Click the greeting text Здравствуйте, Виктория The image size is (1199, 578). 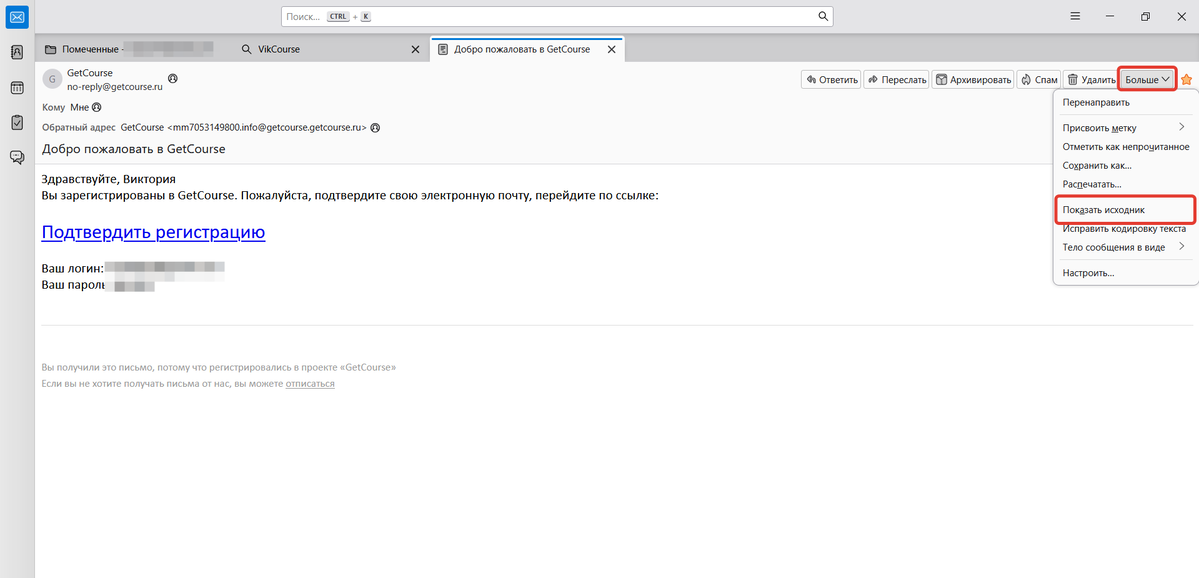pyautogui.click(x=109, y=180)
